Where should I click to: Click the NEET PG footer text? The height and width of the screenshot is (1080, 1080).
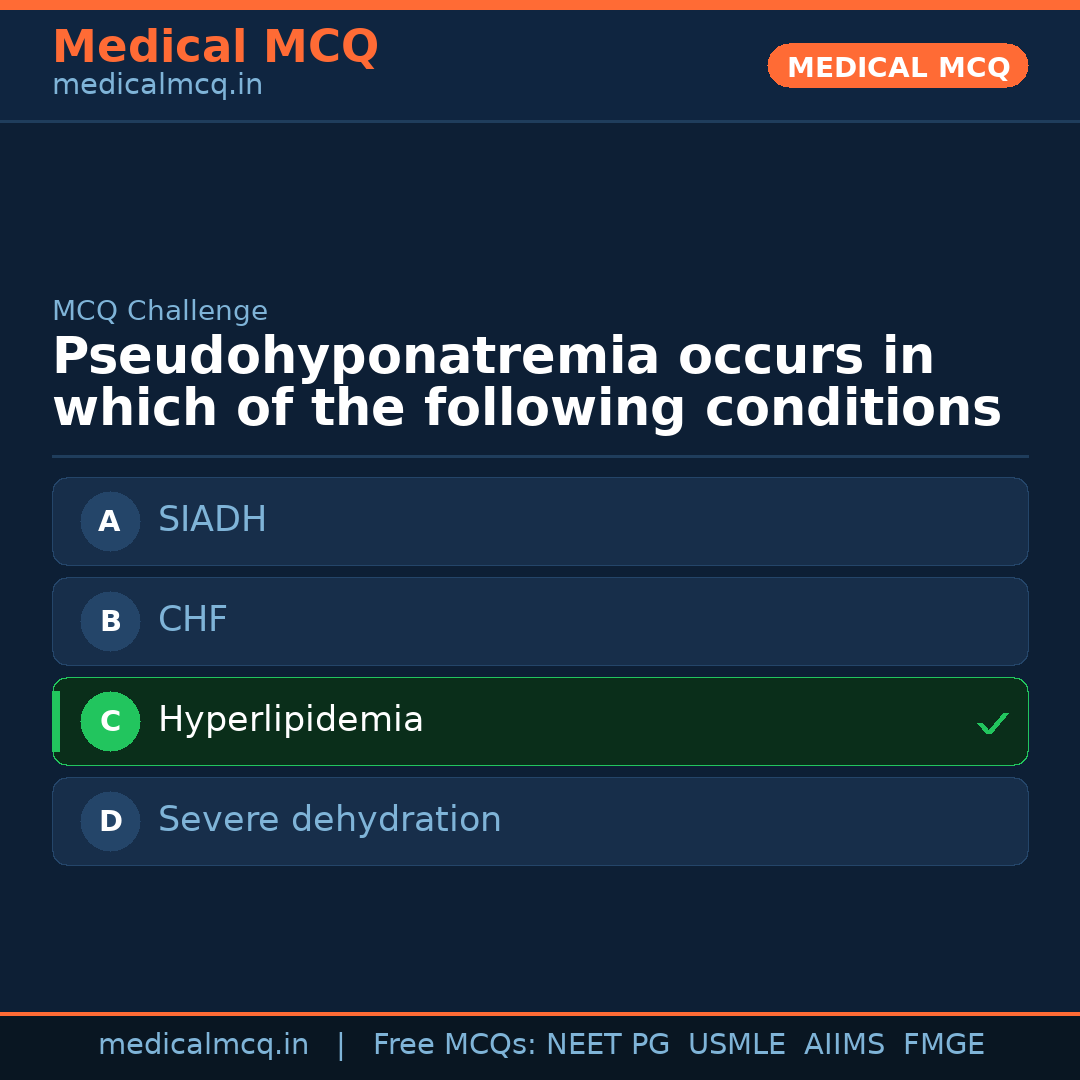(x=608, y=1045)
